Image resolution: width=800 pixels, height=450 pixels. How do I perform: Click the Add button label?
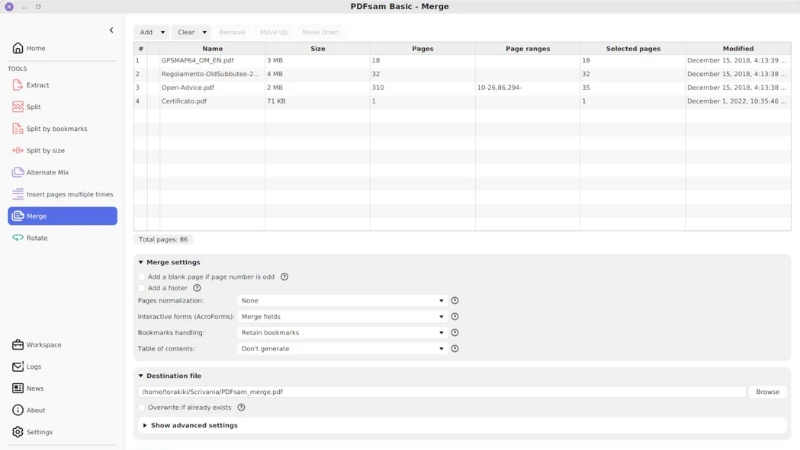(x=146, y=32)
